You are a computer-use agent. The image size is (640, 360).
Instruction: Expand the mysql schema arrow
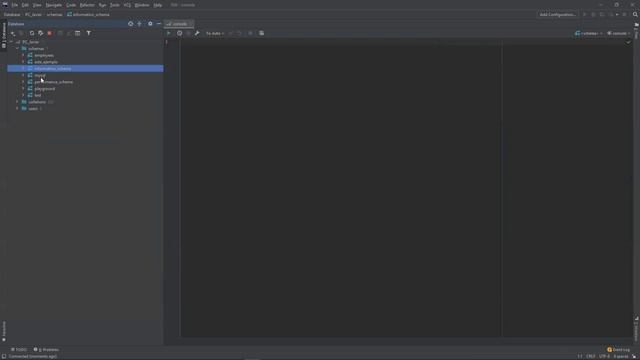[x=23, y=75]
